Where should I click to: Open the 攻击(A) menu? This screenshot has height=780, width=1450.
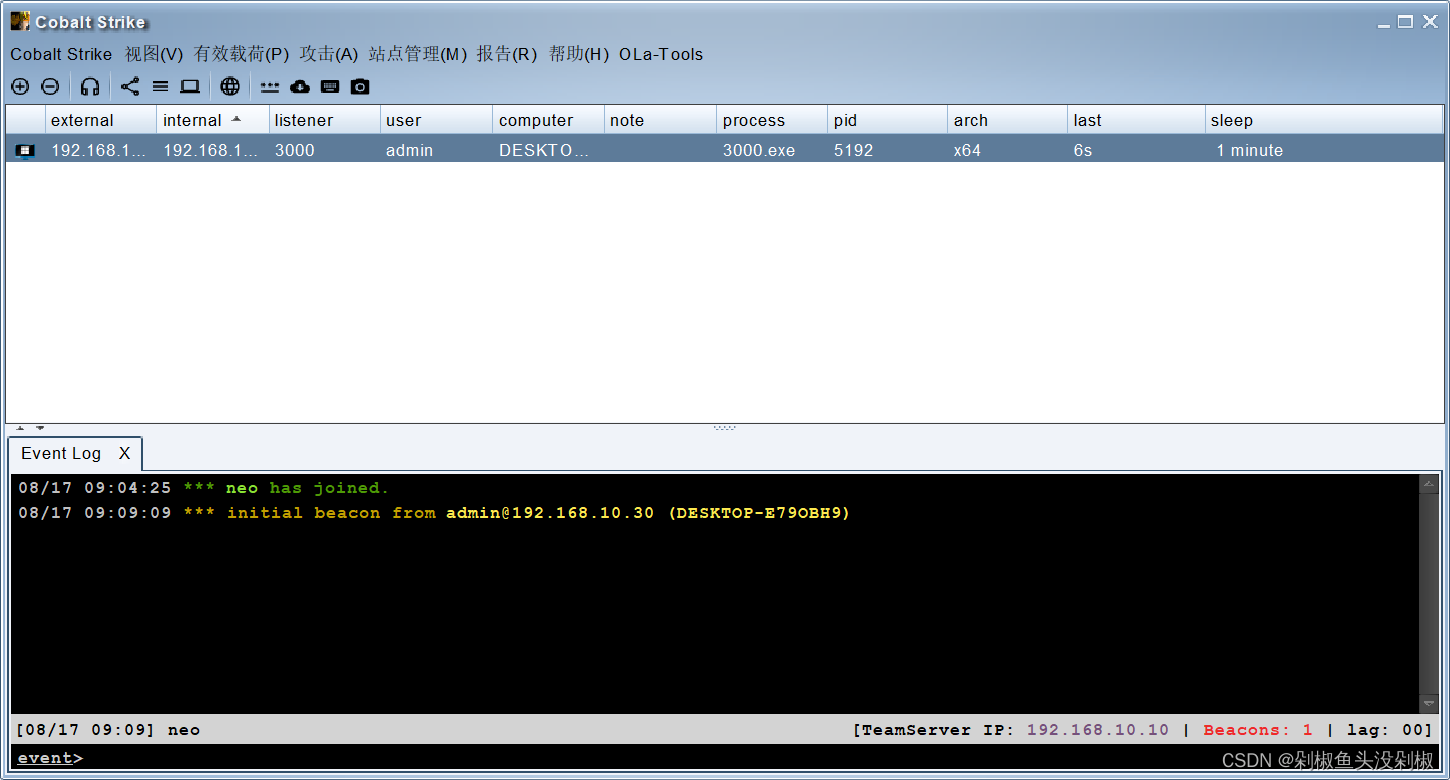(329, 54)
